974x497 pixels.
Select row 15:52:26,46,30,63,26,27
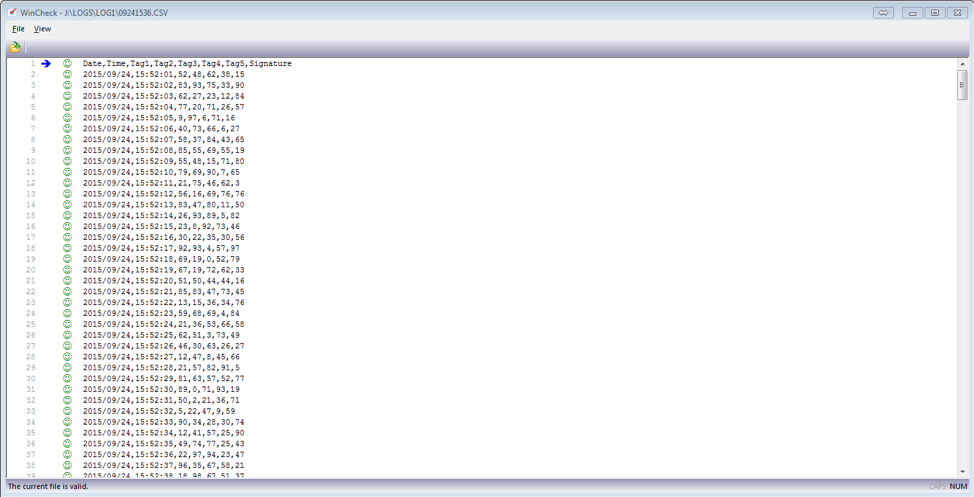point(163,346)
